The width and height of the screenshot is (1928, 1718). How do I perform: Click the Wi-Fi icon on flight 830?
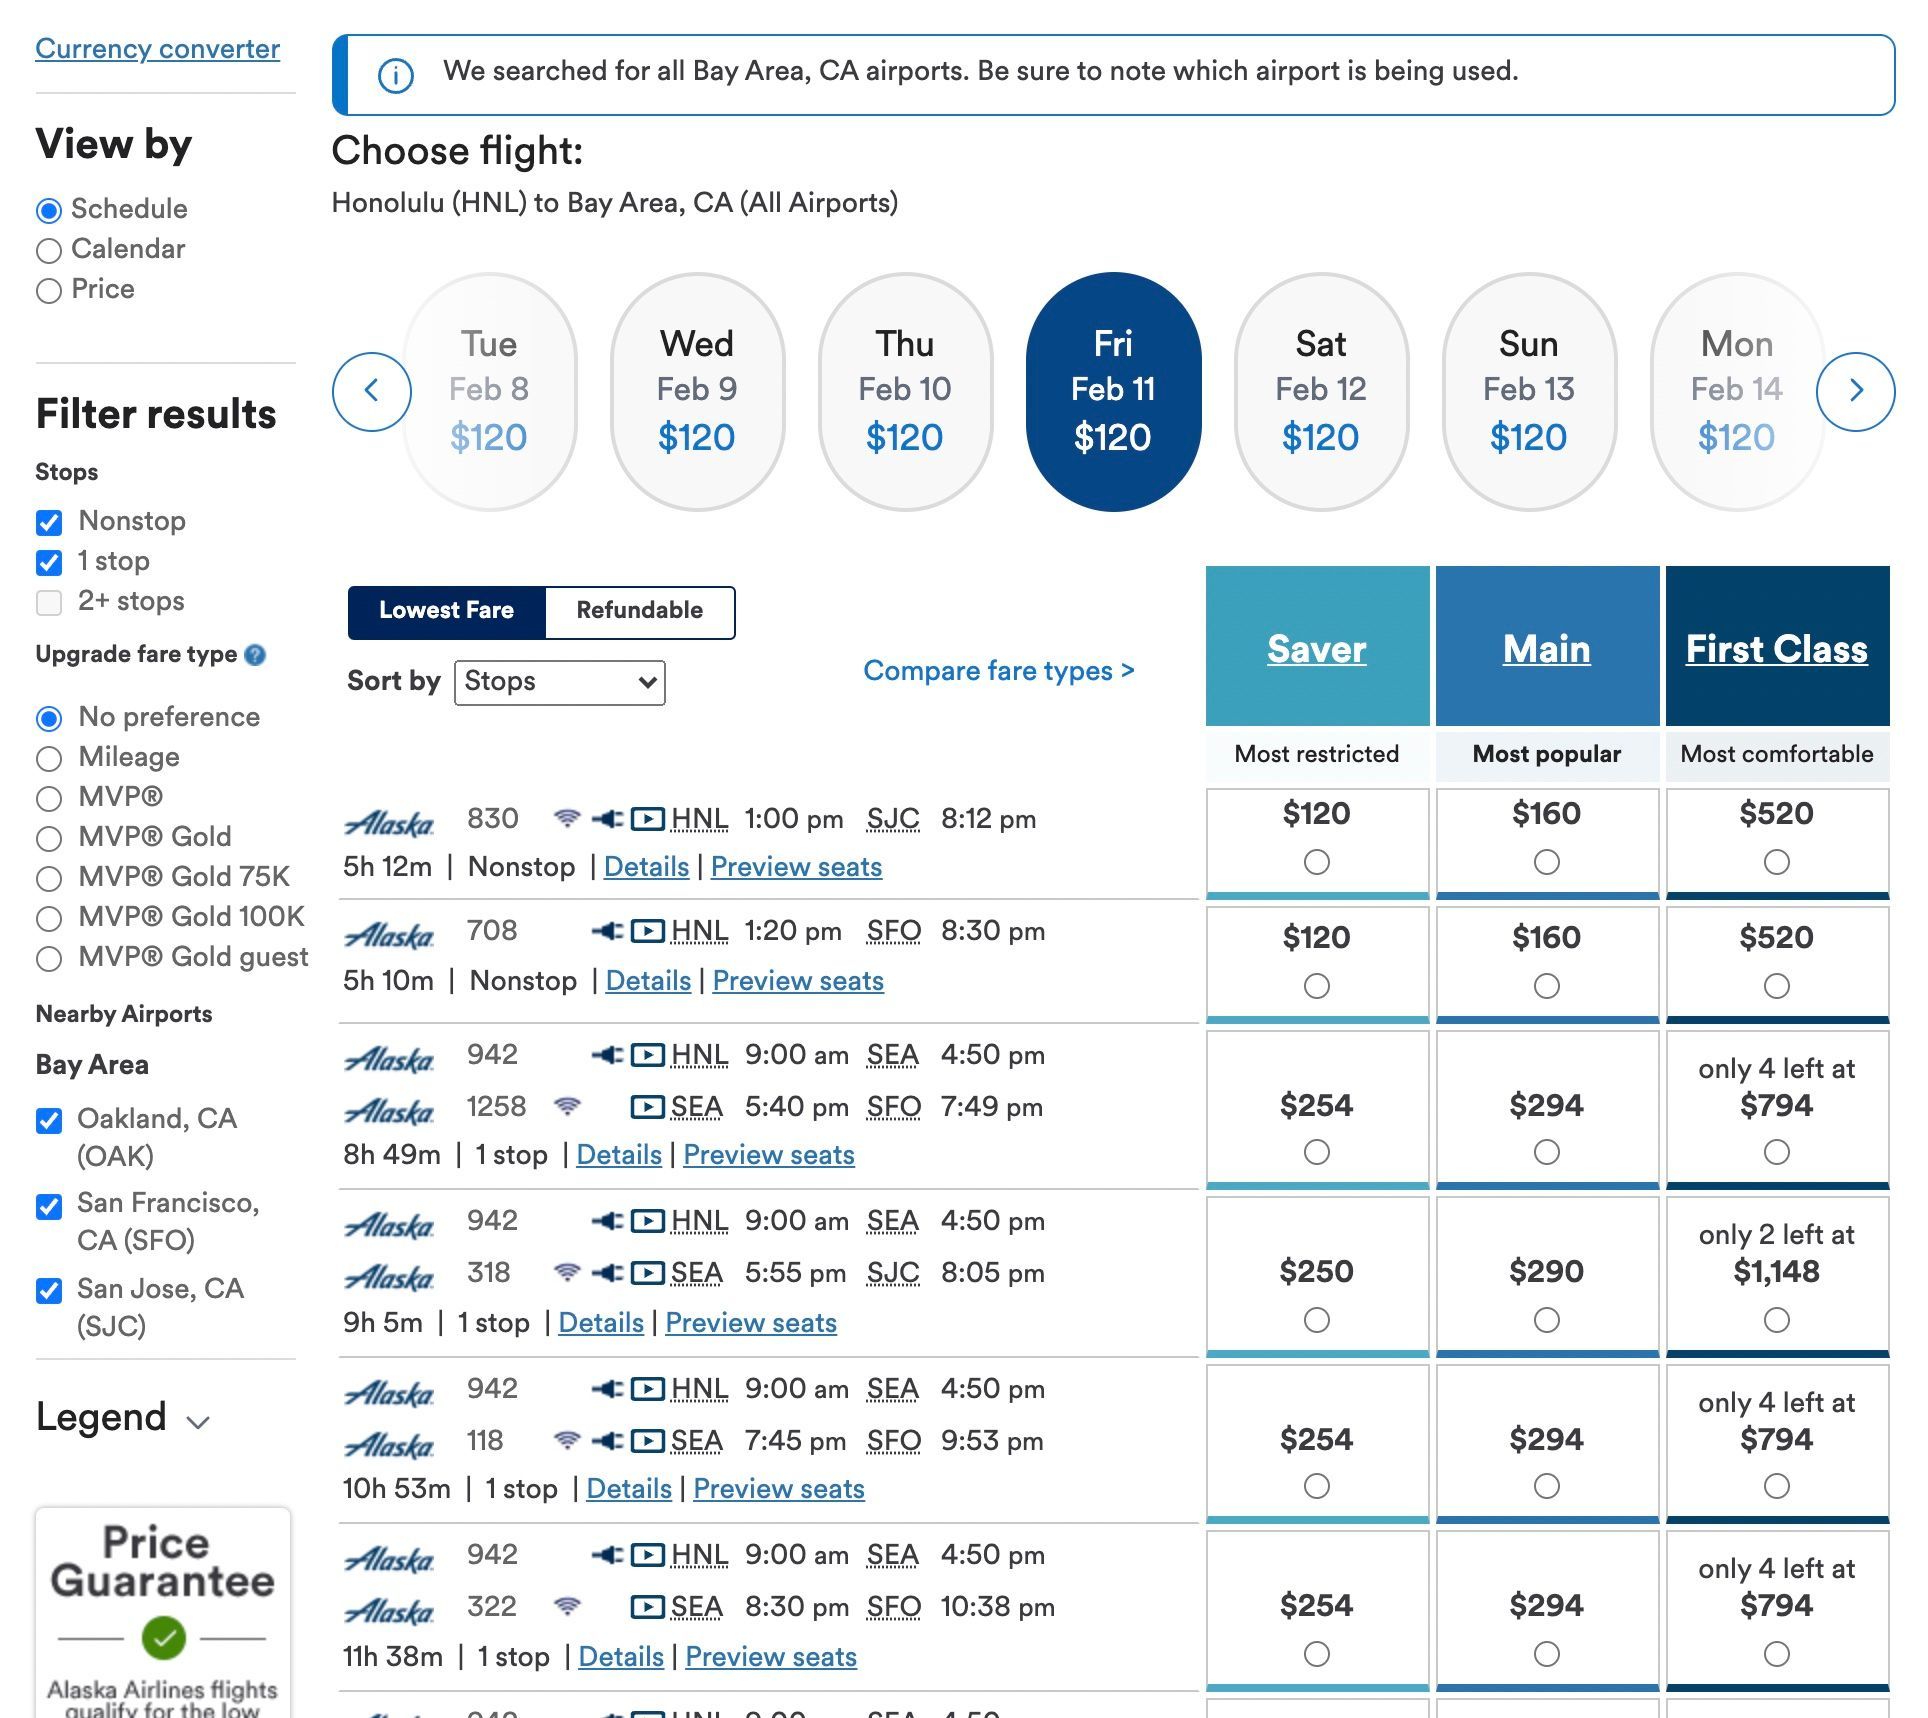[567, 819]
